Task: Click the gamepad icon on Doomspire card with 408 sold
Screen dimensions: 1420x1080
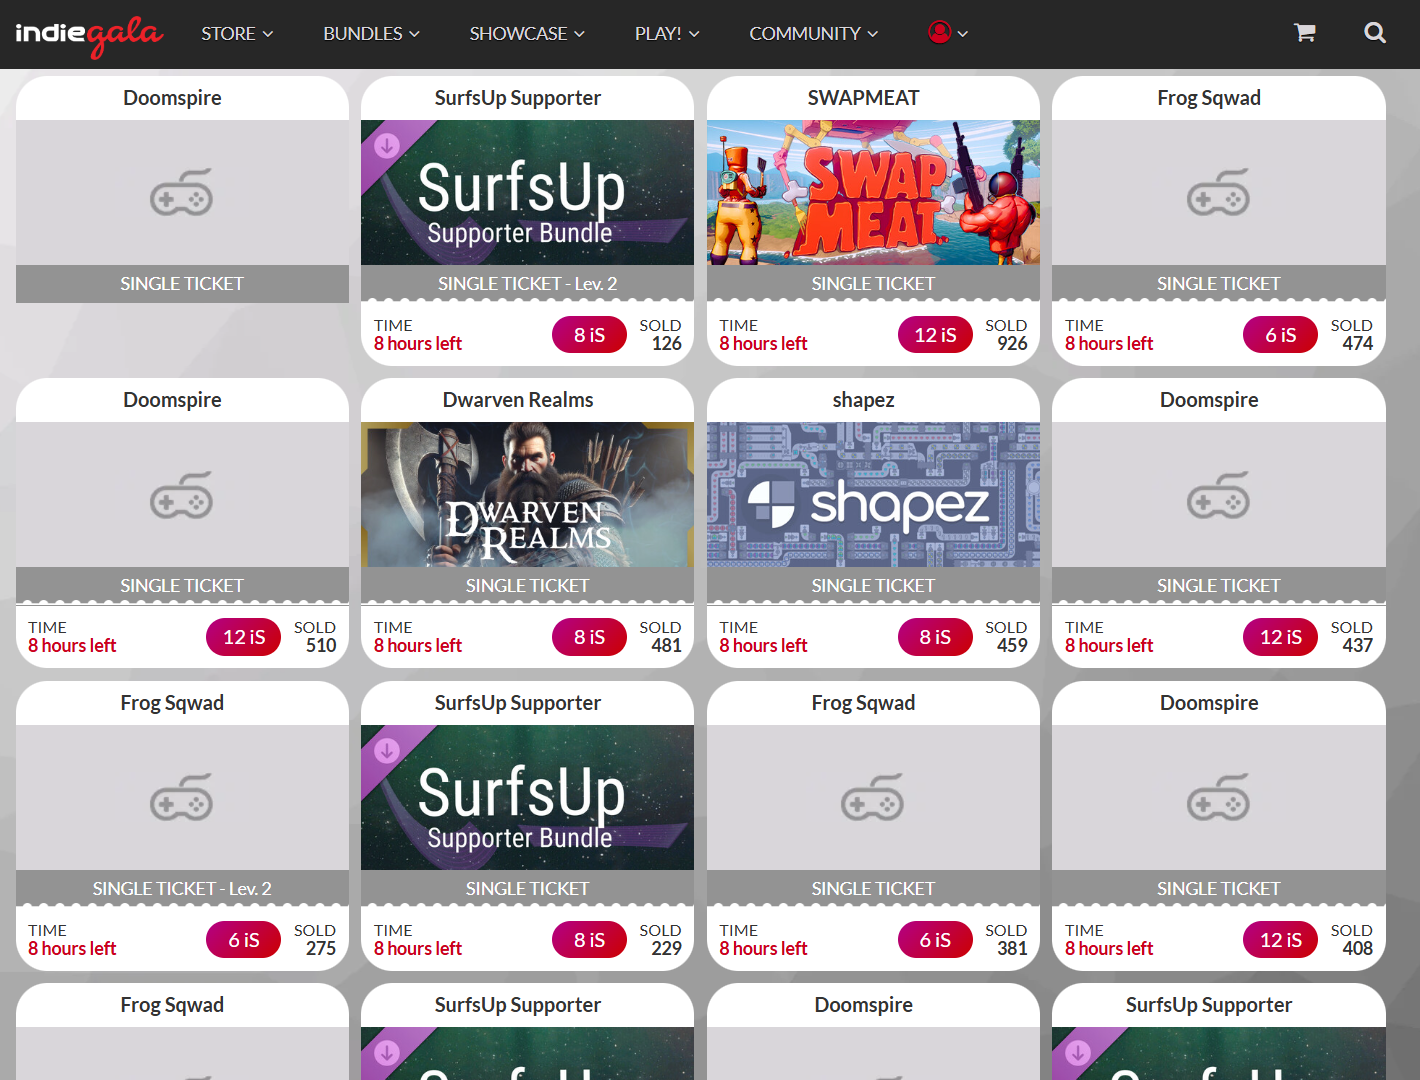Action: point(1218,797)
